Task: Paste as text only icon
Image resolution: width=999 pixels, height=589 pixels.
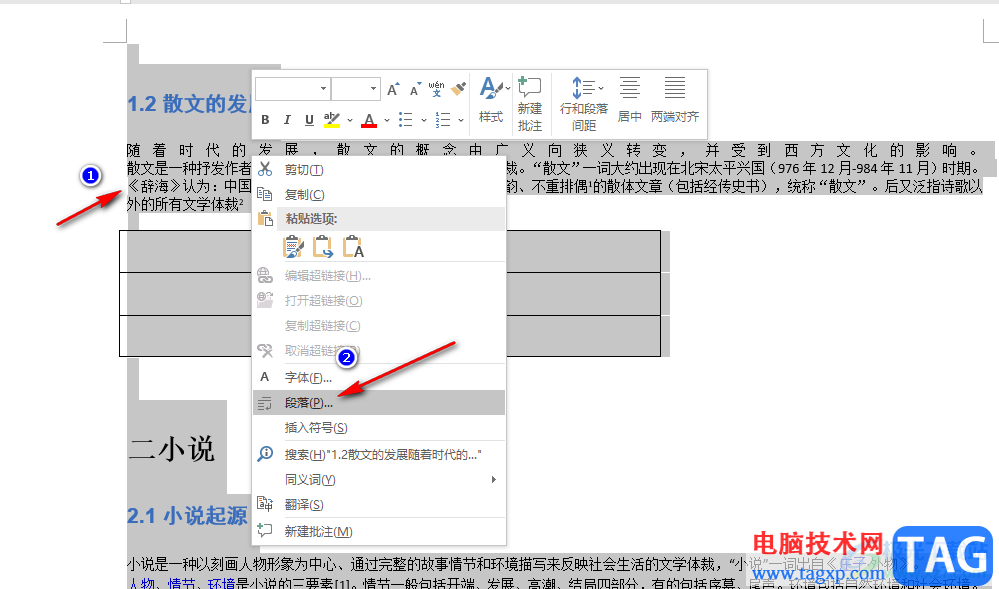Action: pyautogui.click(x=353, y=246)
